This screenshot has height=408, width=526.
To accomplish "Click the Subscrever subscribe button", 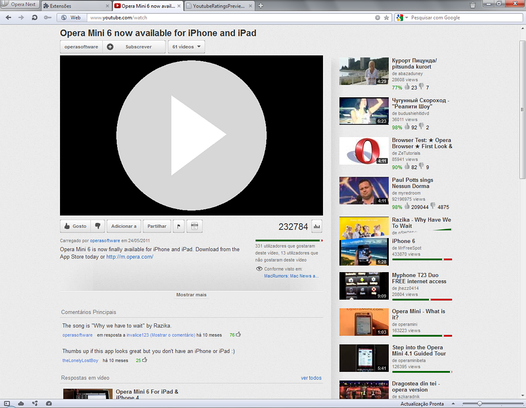I will pyautogui.click(x=134, y=47).
